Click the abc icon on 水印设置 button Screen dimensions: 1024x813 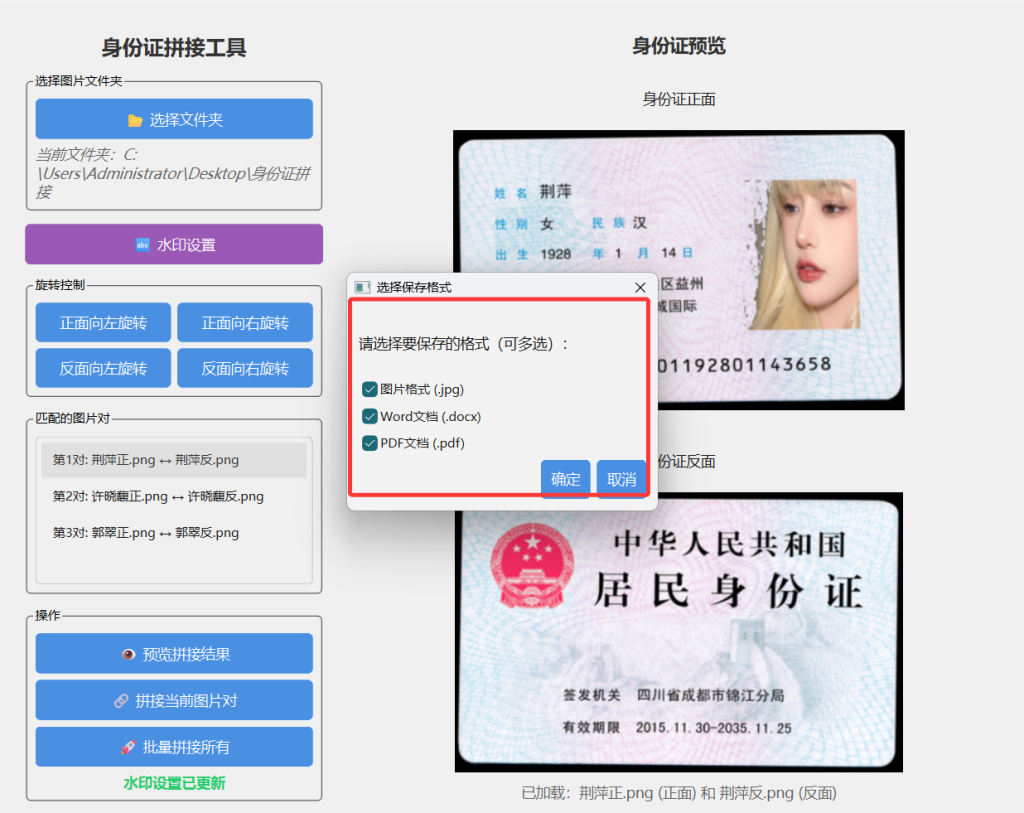click(x=142, y=245)
